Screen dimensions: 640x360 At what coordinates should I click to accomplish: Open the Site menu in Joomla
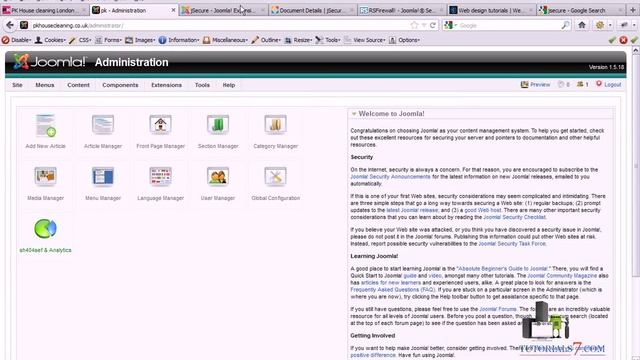17,85
